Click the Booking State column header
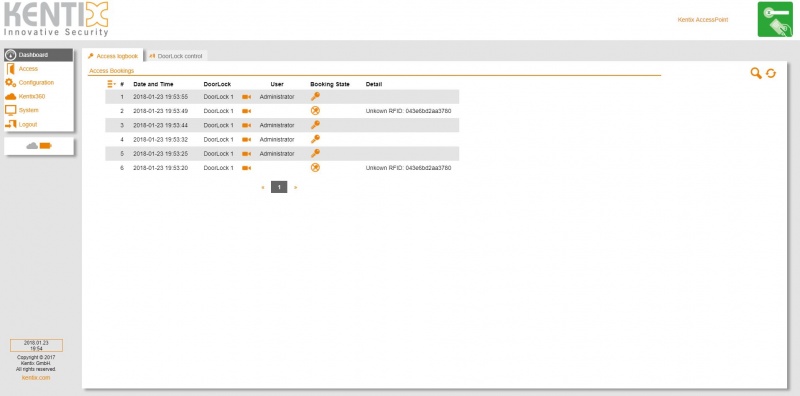Screen dimensions: 800x396 click(x=330, y=84)
